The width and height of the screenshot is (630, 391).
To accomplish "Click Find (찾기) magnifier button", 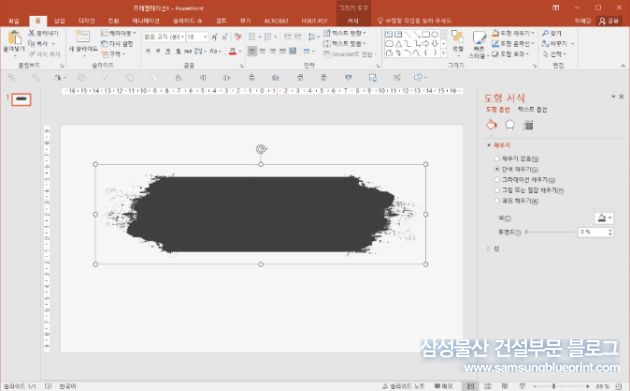I will [x=552, y=33].
